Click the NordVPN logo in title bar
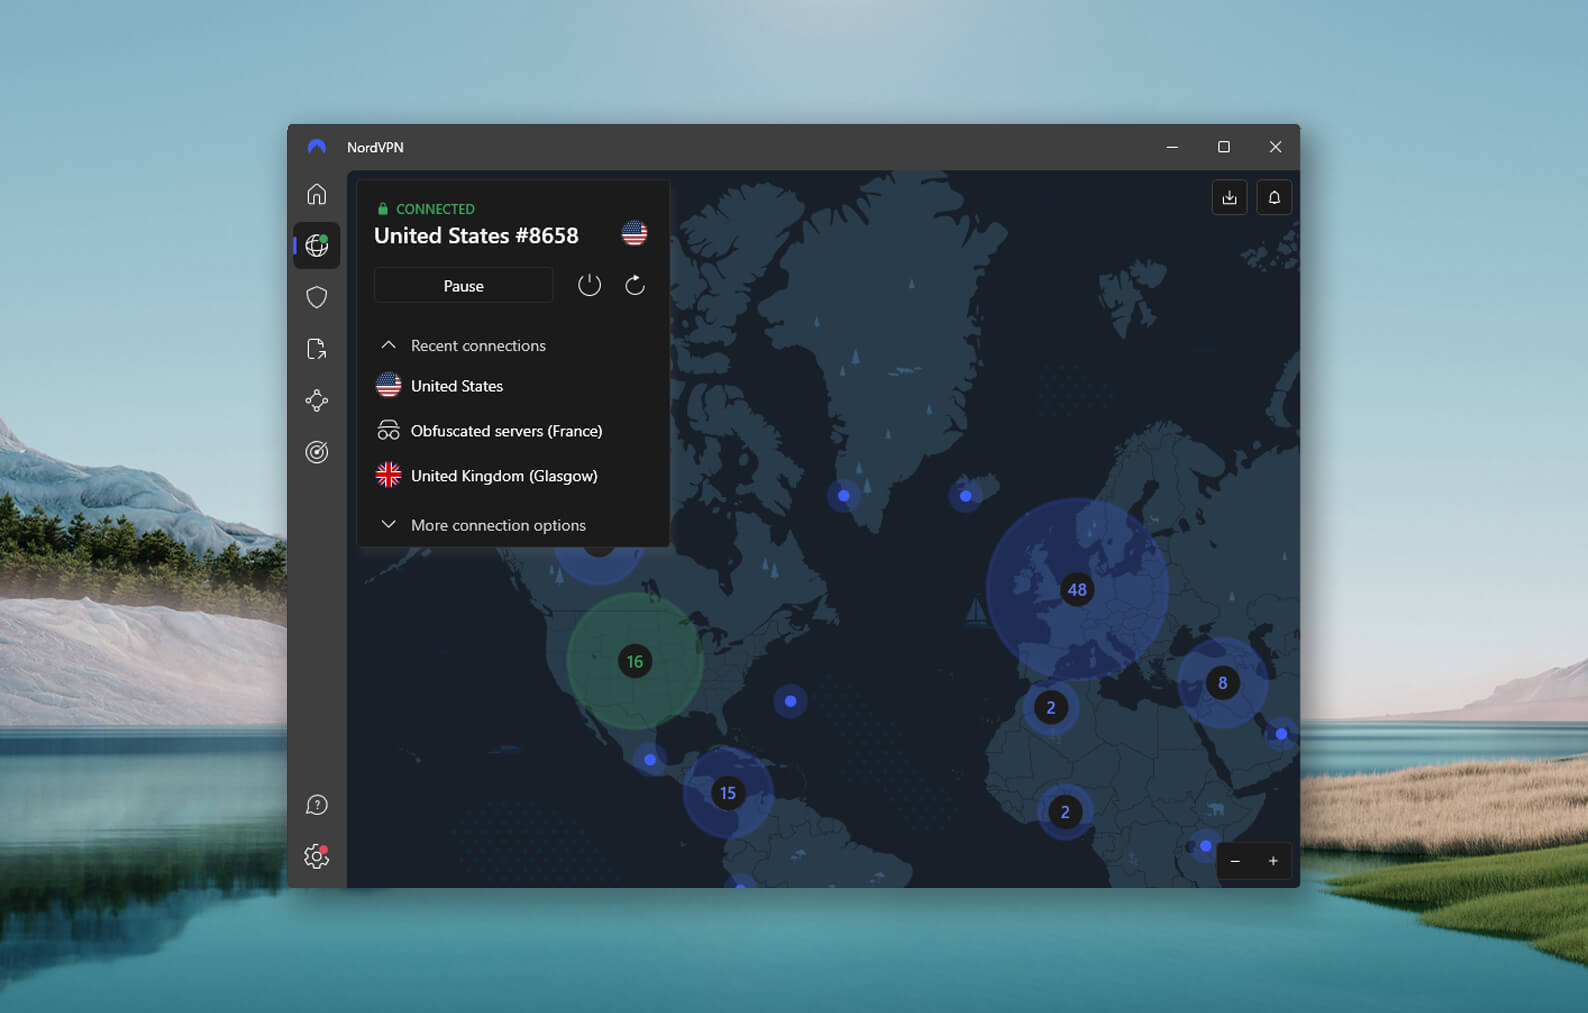1588x1013 pixels. tap(317, 146)
